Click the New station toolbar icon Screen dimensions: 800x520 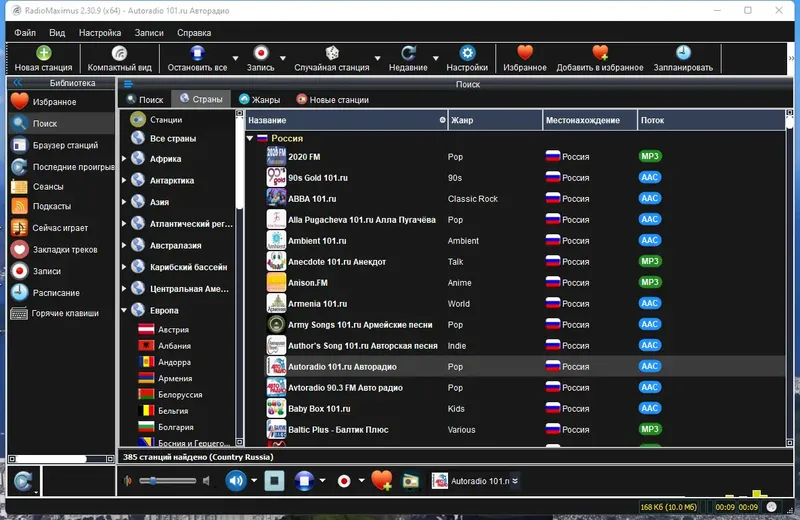(x=43, y=59)
